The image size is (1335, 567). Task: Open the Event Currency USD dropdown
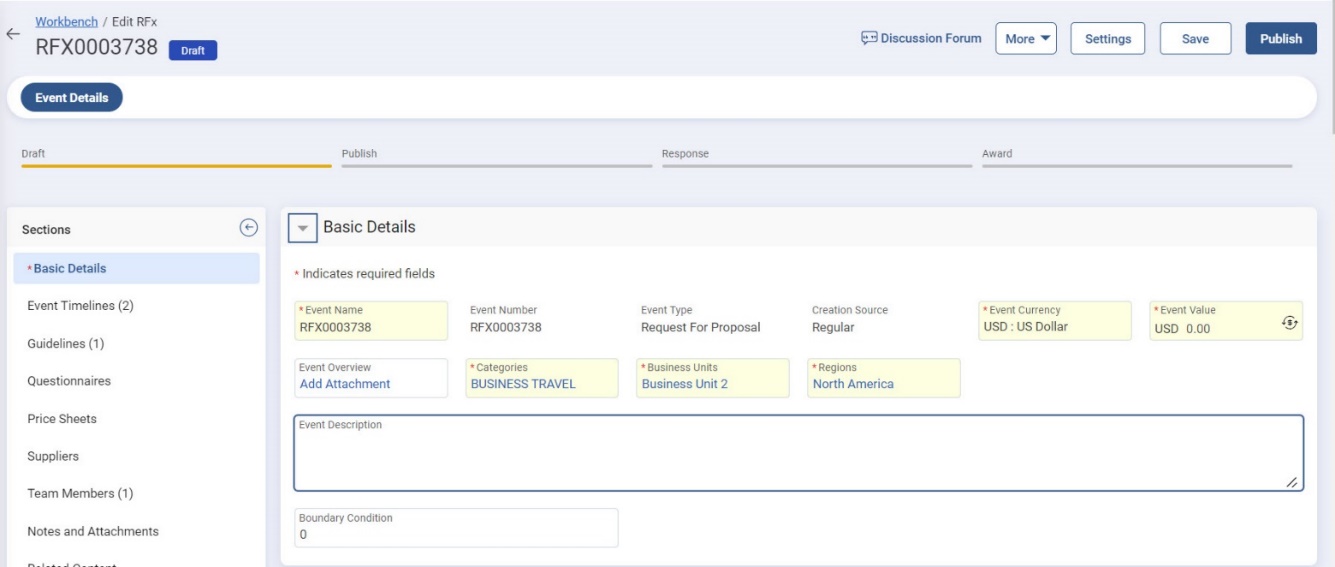1054,327
